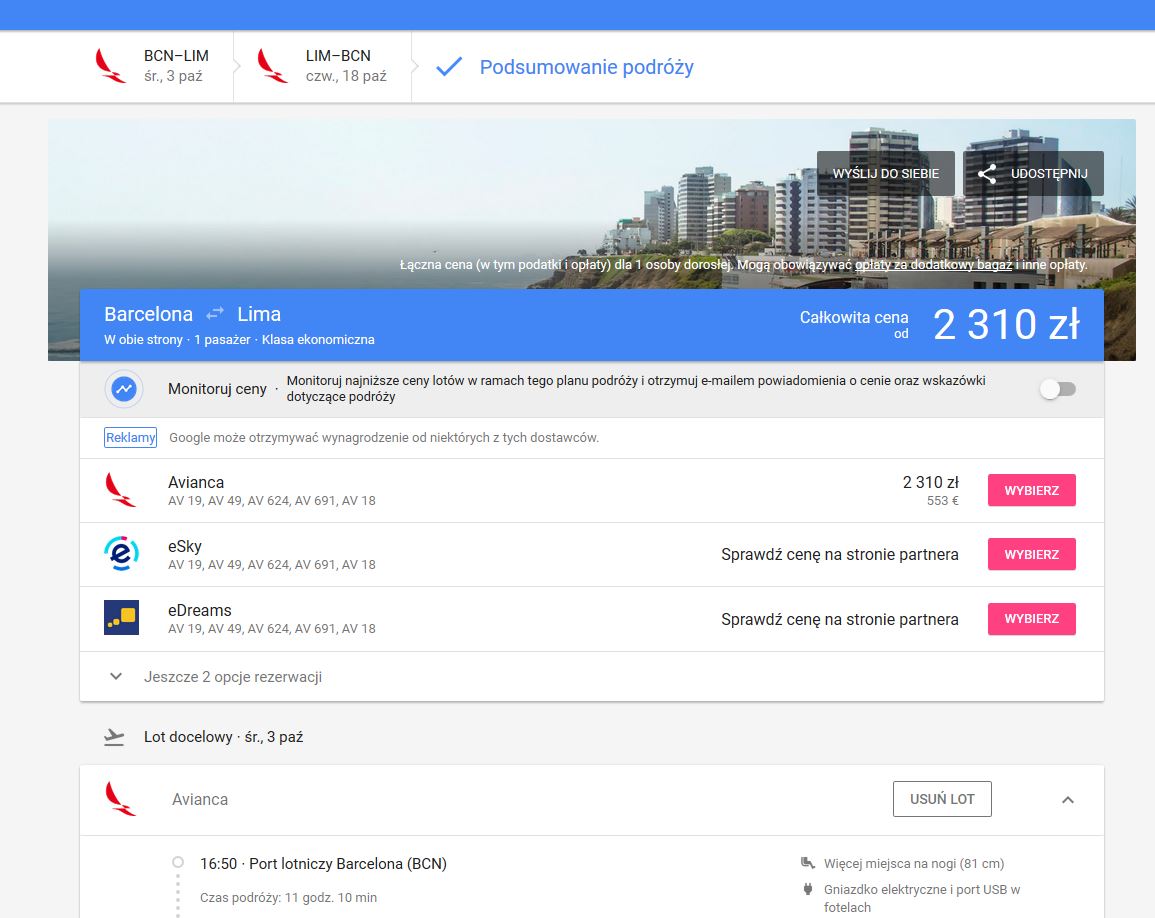Collapse the Avianca flight details chevron
The width and height of the screenshot is (1155, 918).
[1067, 799]
